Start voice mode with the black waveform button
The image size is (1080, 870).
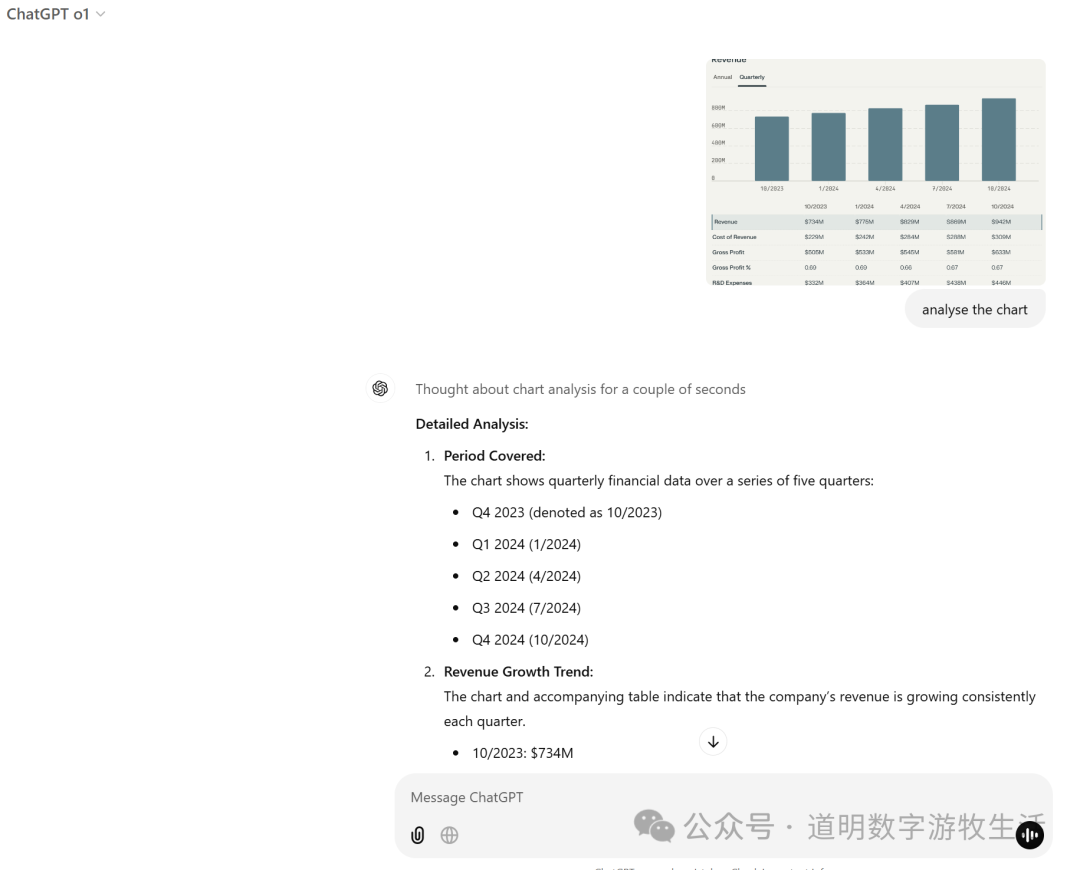pos(1029,835)
